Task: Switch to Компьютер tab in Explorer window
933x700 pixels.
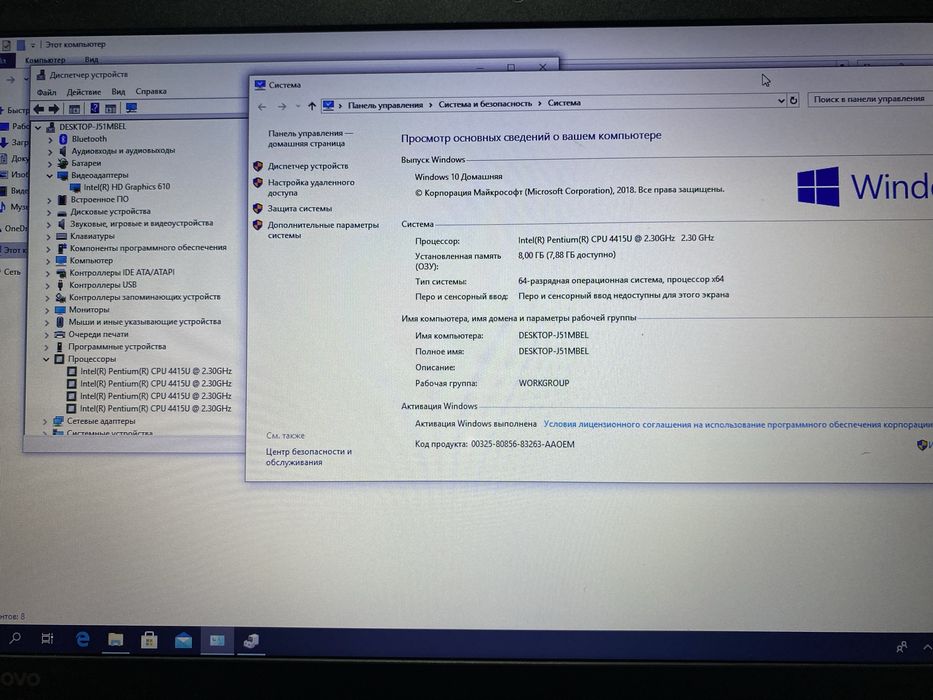Action: (x=45, y=60)
